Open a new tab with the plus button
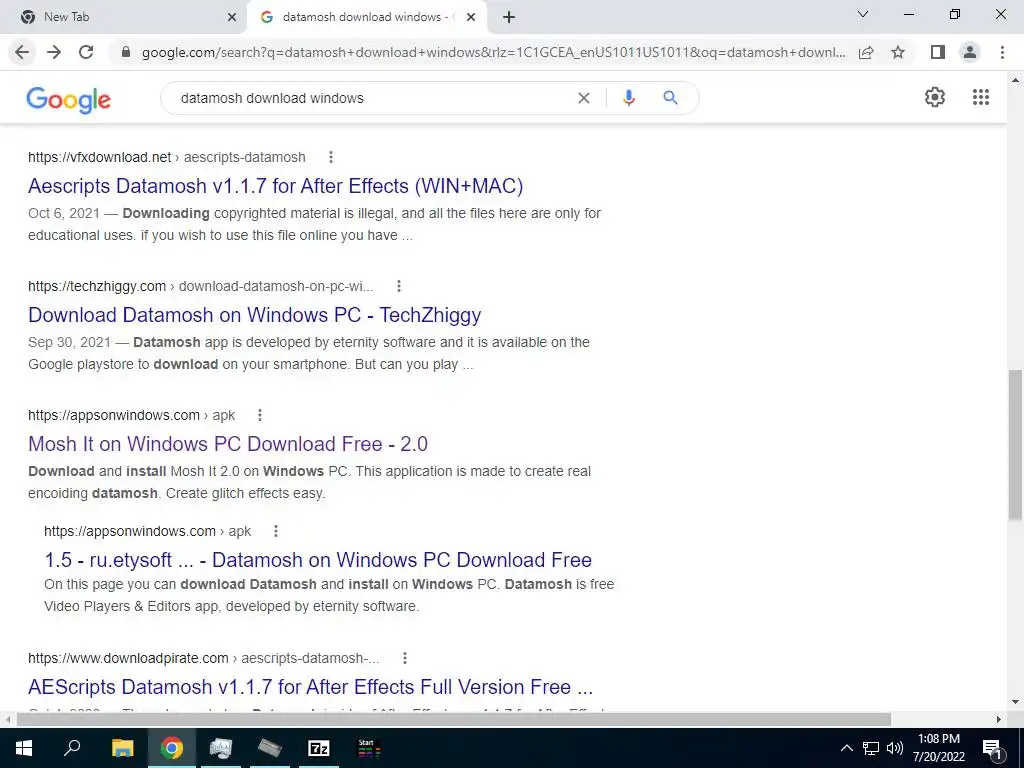The height and width of the screenshot is (768, 1024). pyautogui.click(x=509, y=17)
